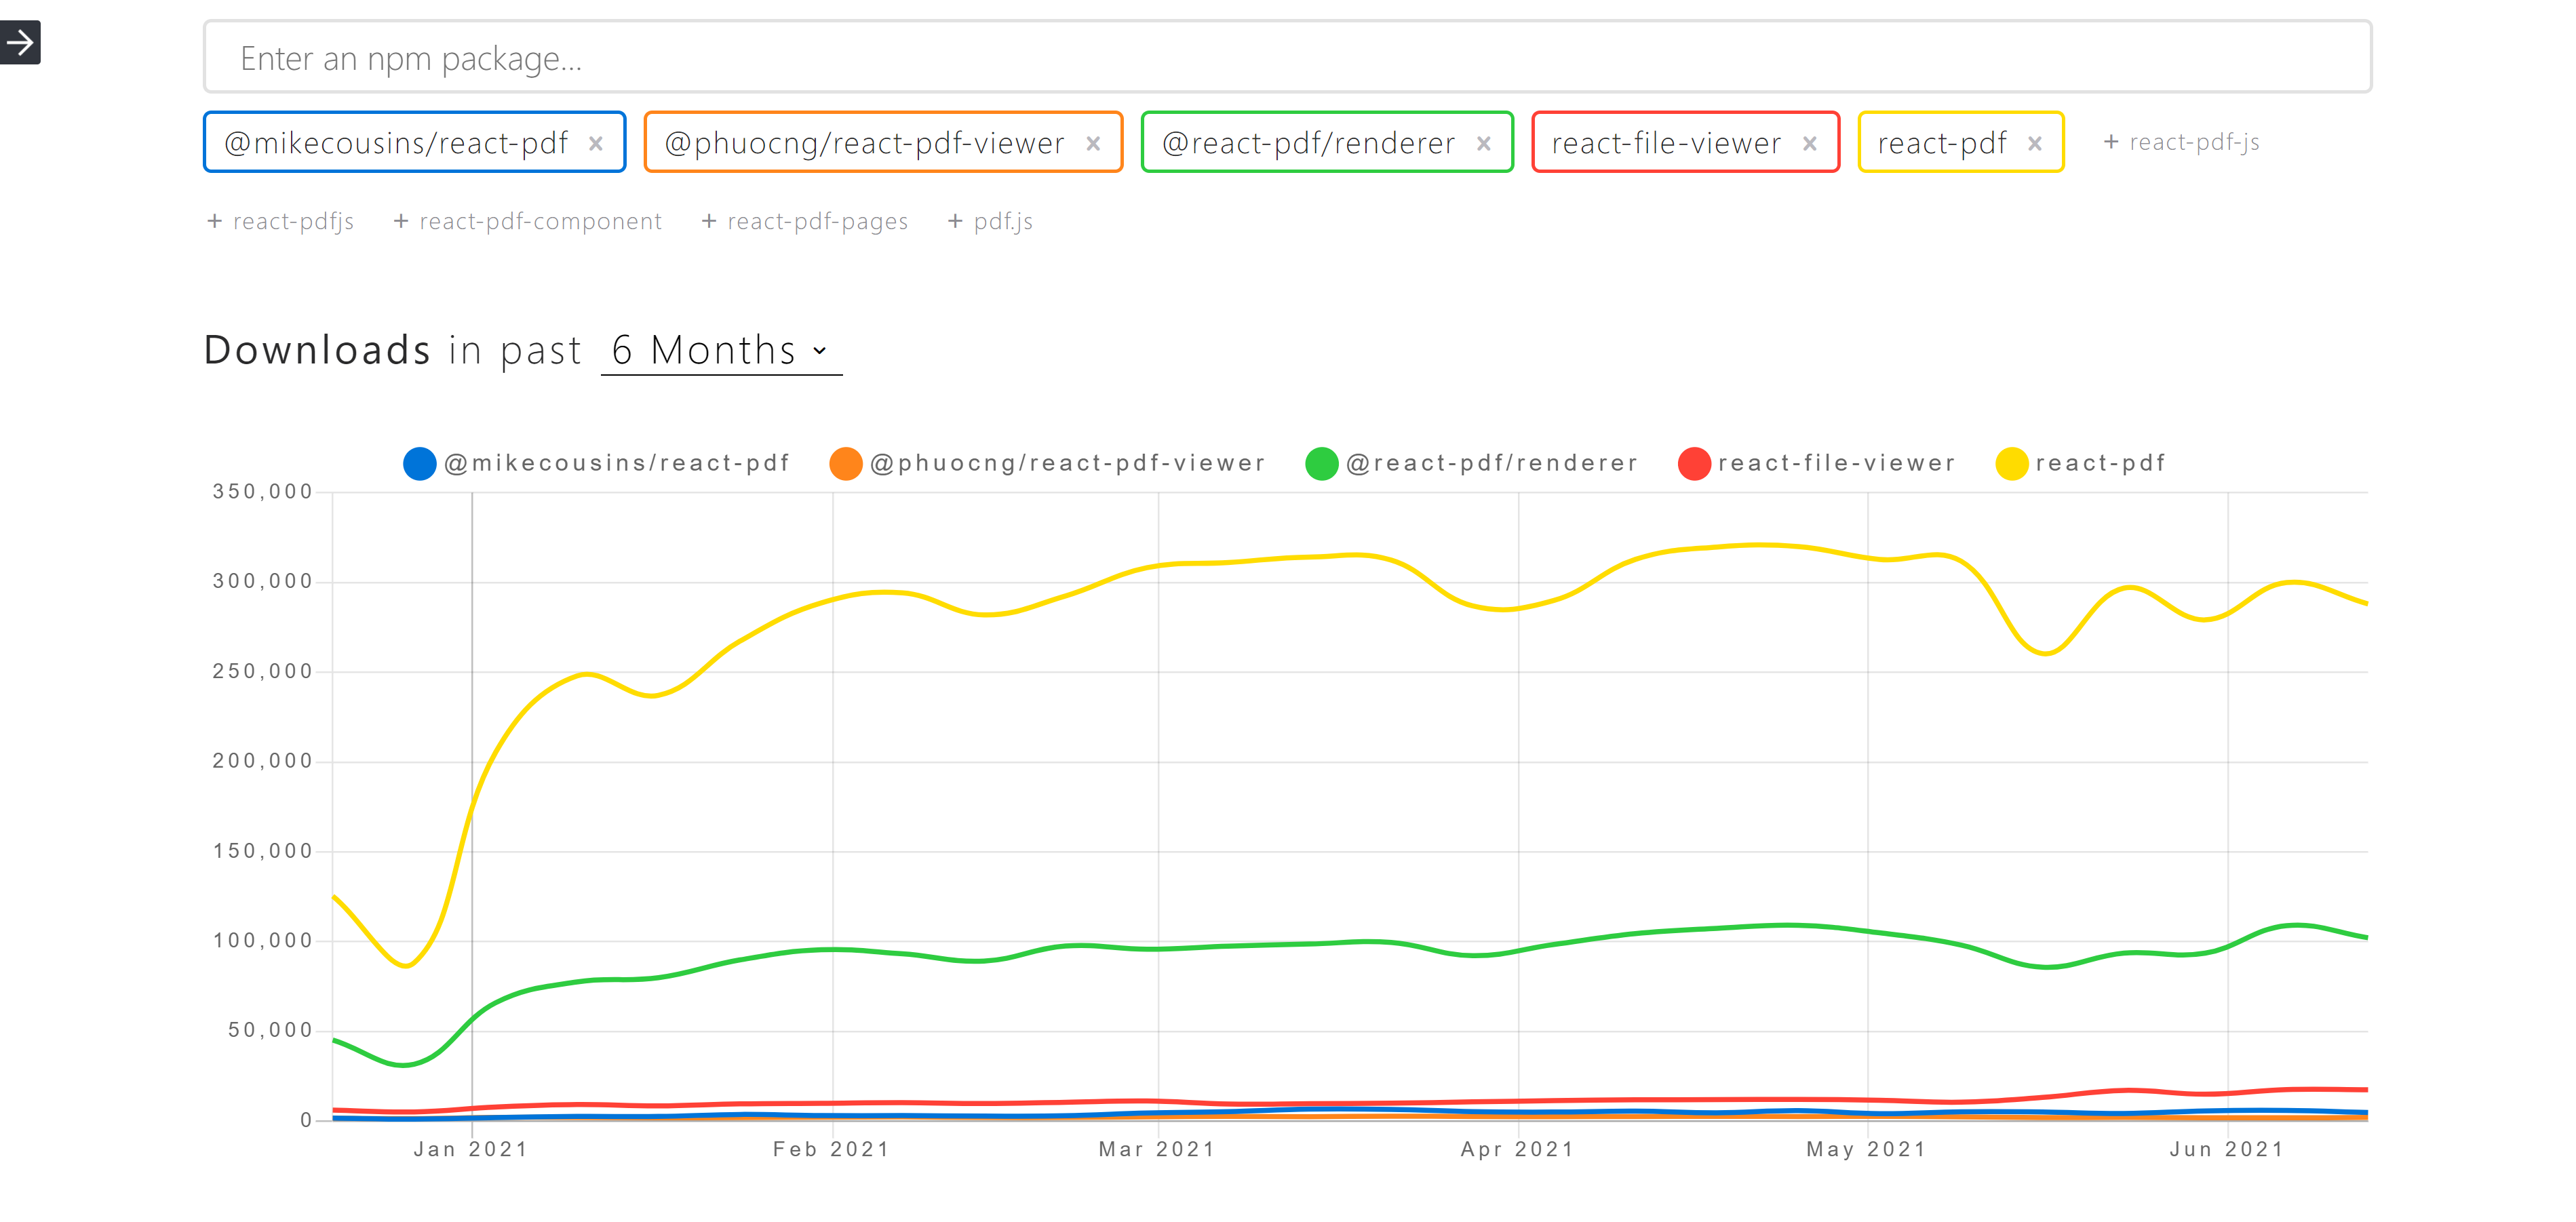Click the npm package search input
Image resolution: width=2576 pixels, height=1222 pixels.
pos(1287,58)
